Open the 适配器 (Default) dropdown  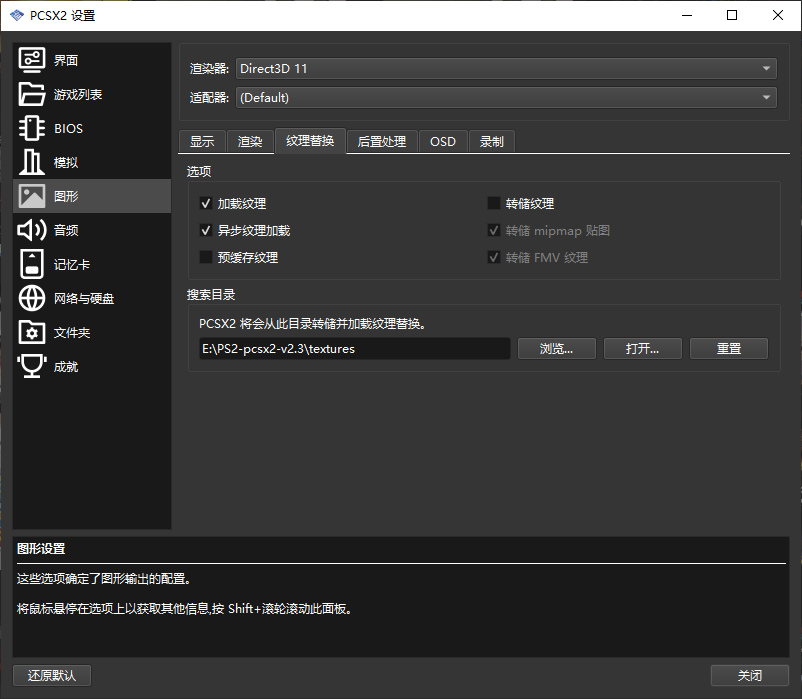click(x=506, y=97)
